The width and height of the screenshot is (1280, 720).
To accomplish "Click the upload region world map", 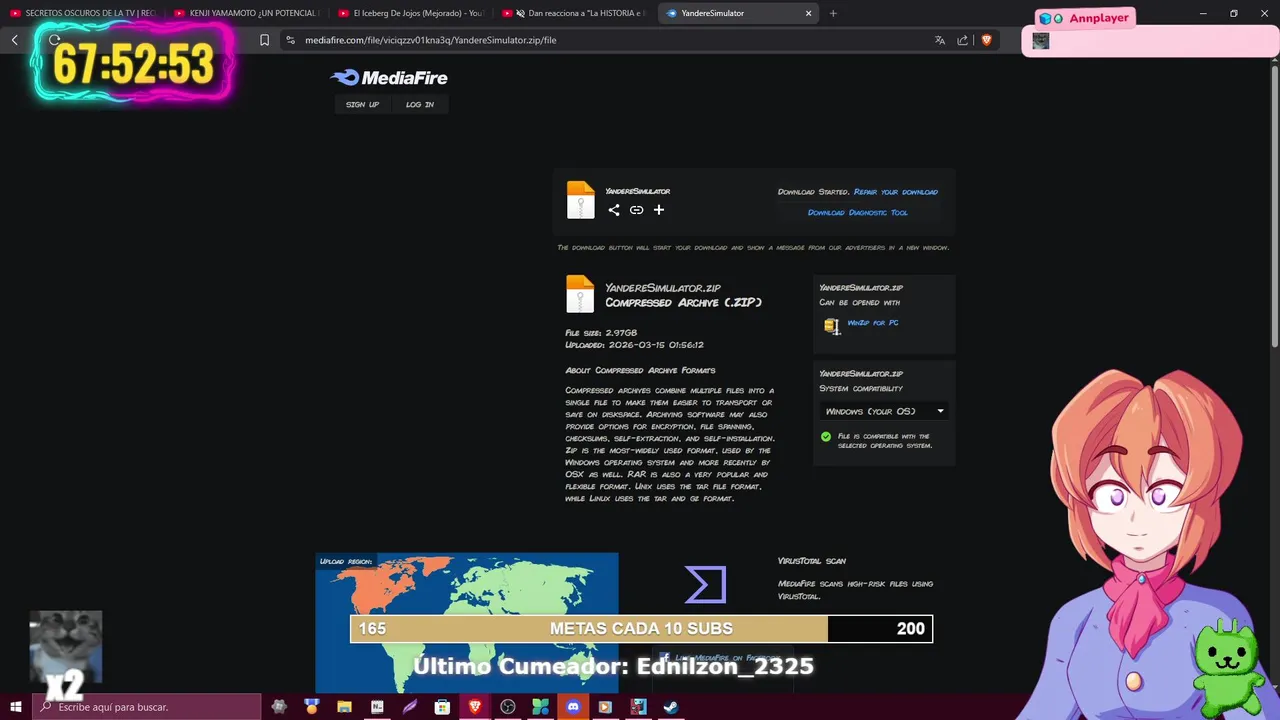I will point(467,622).
